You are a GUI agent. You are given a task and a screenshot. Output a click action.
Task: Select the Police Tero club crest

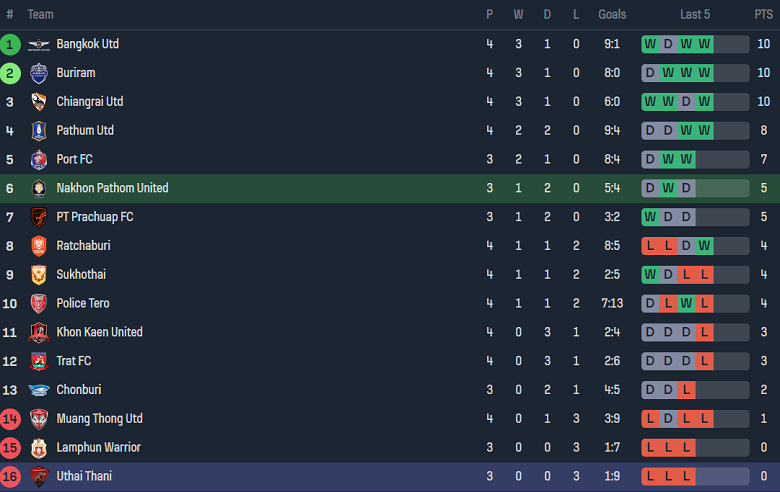click(39, 304)
